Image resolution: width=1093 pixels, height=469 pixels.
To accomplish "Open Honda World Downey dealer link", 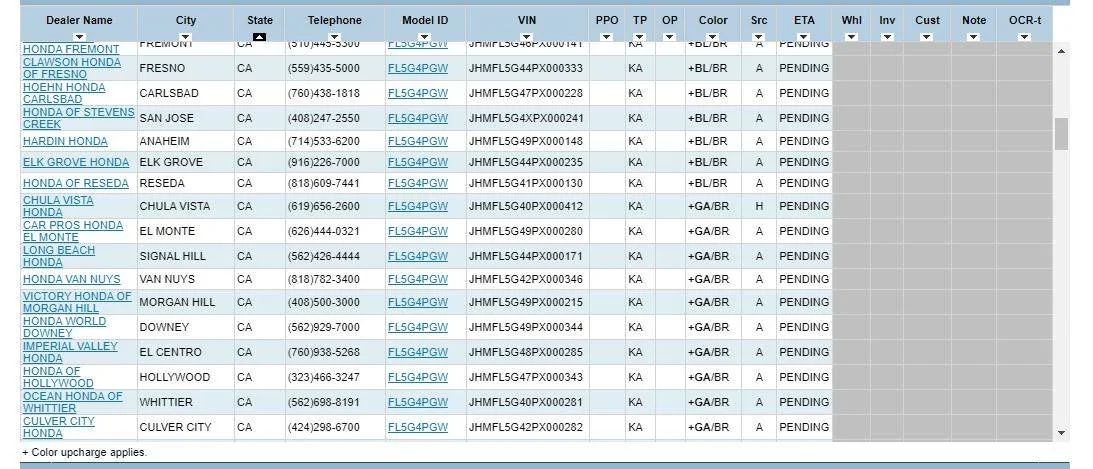I will [64, 328].
